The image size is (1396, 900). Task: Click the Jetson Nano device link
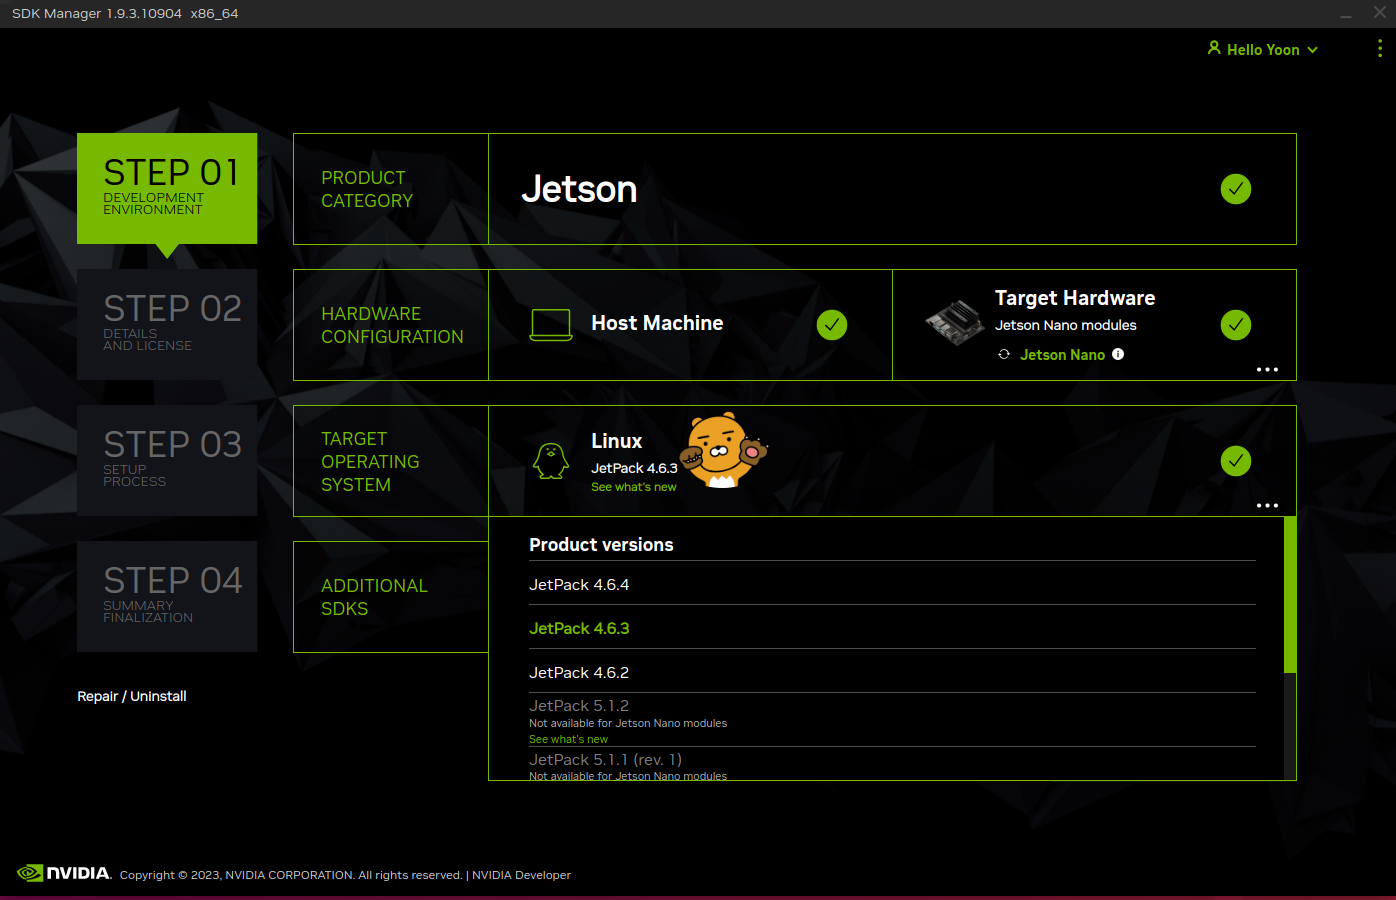[1062, 355]
